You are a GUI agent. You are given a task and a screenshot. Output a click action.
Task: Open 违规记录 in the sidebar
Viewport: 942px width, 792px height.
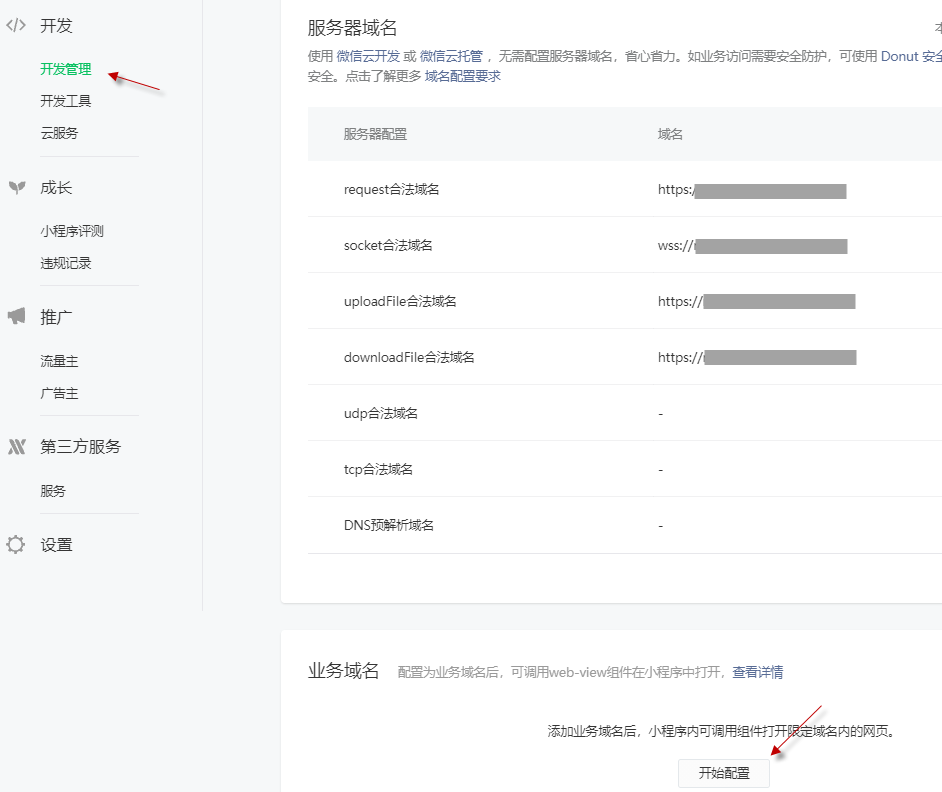(66, 263)
